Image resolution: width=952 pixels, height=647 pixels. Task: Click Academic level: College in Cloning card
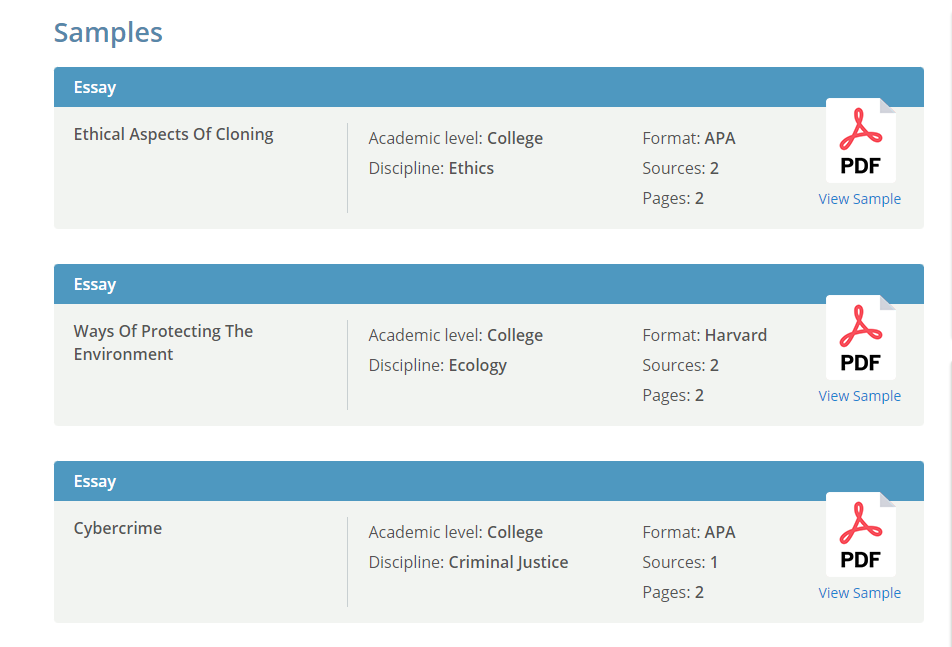click(455, 138)
